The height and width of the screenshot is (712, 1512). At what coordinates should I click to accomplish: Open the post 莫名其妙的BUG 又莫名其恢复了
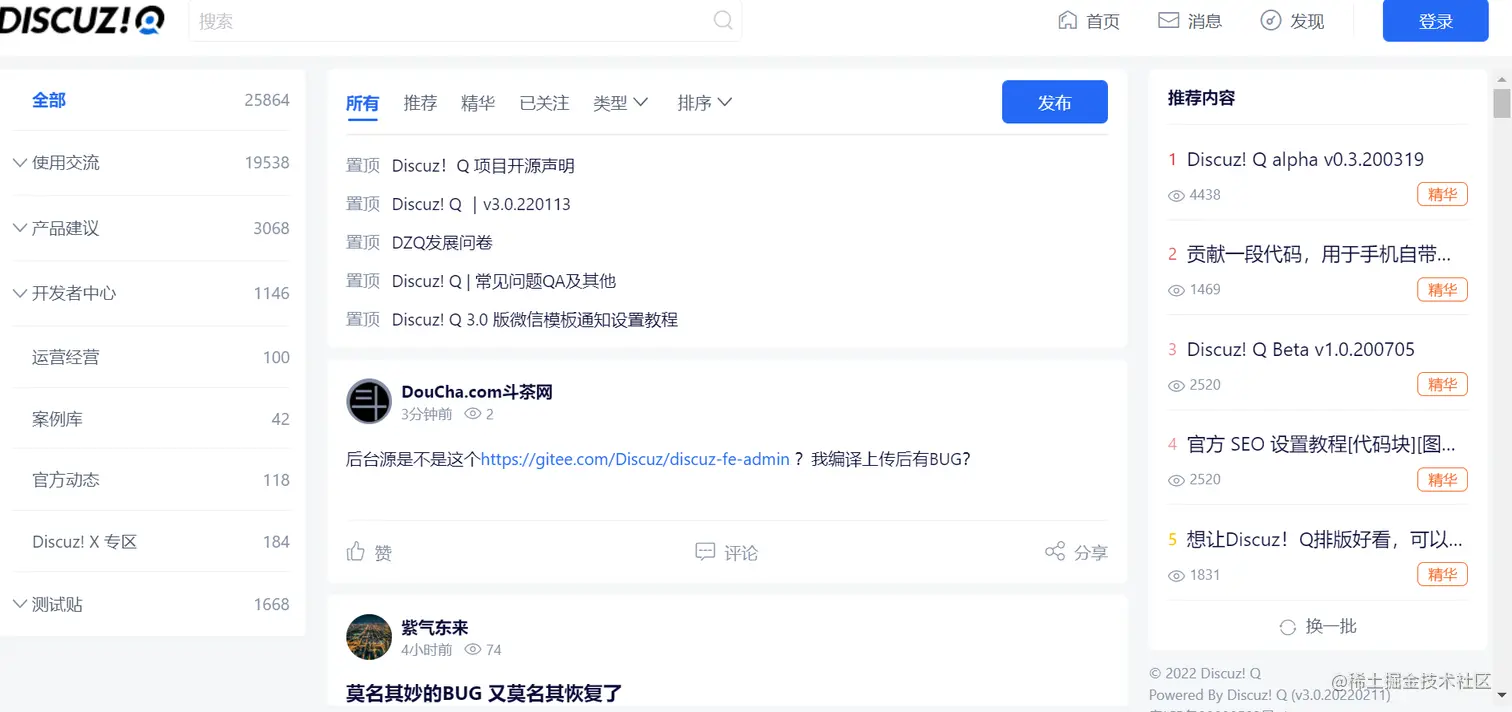(484, 693)
